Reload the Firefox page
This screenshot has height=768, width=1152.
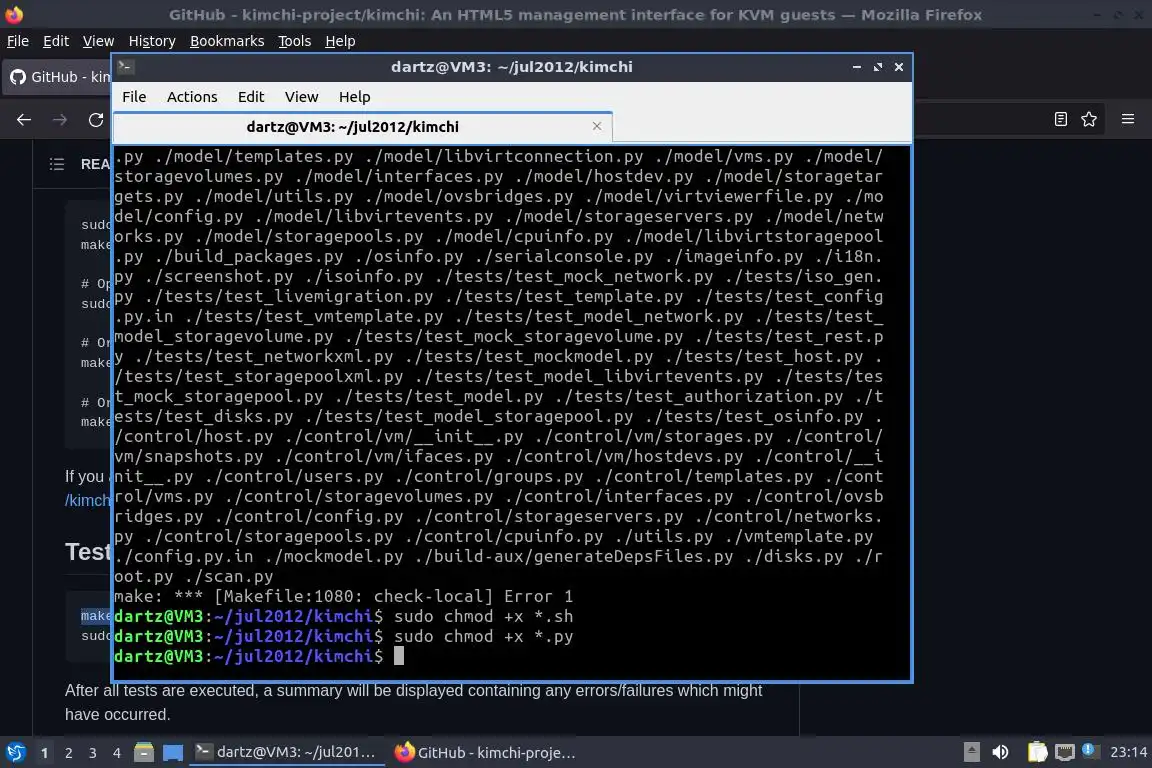pyautogui.click(x=96, y=120)
